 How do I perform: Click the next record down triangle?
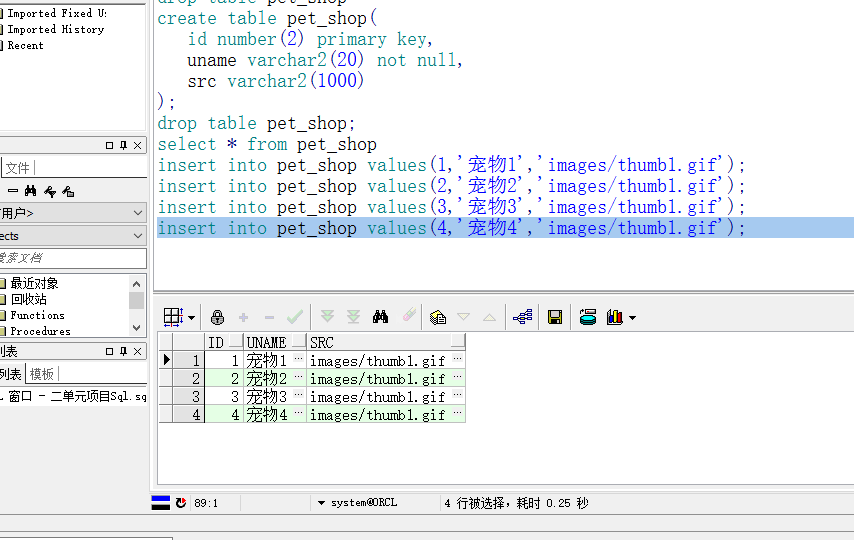463,317
